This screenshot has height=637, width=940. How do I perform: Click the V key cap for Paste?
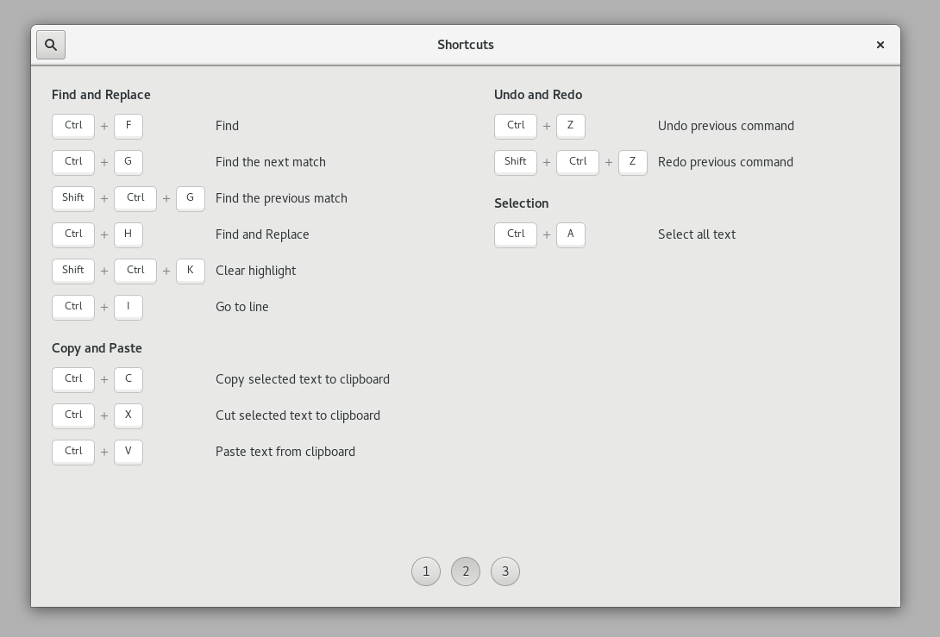click(x=128, y=452)
